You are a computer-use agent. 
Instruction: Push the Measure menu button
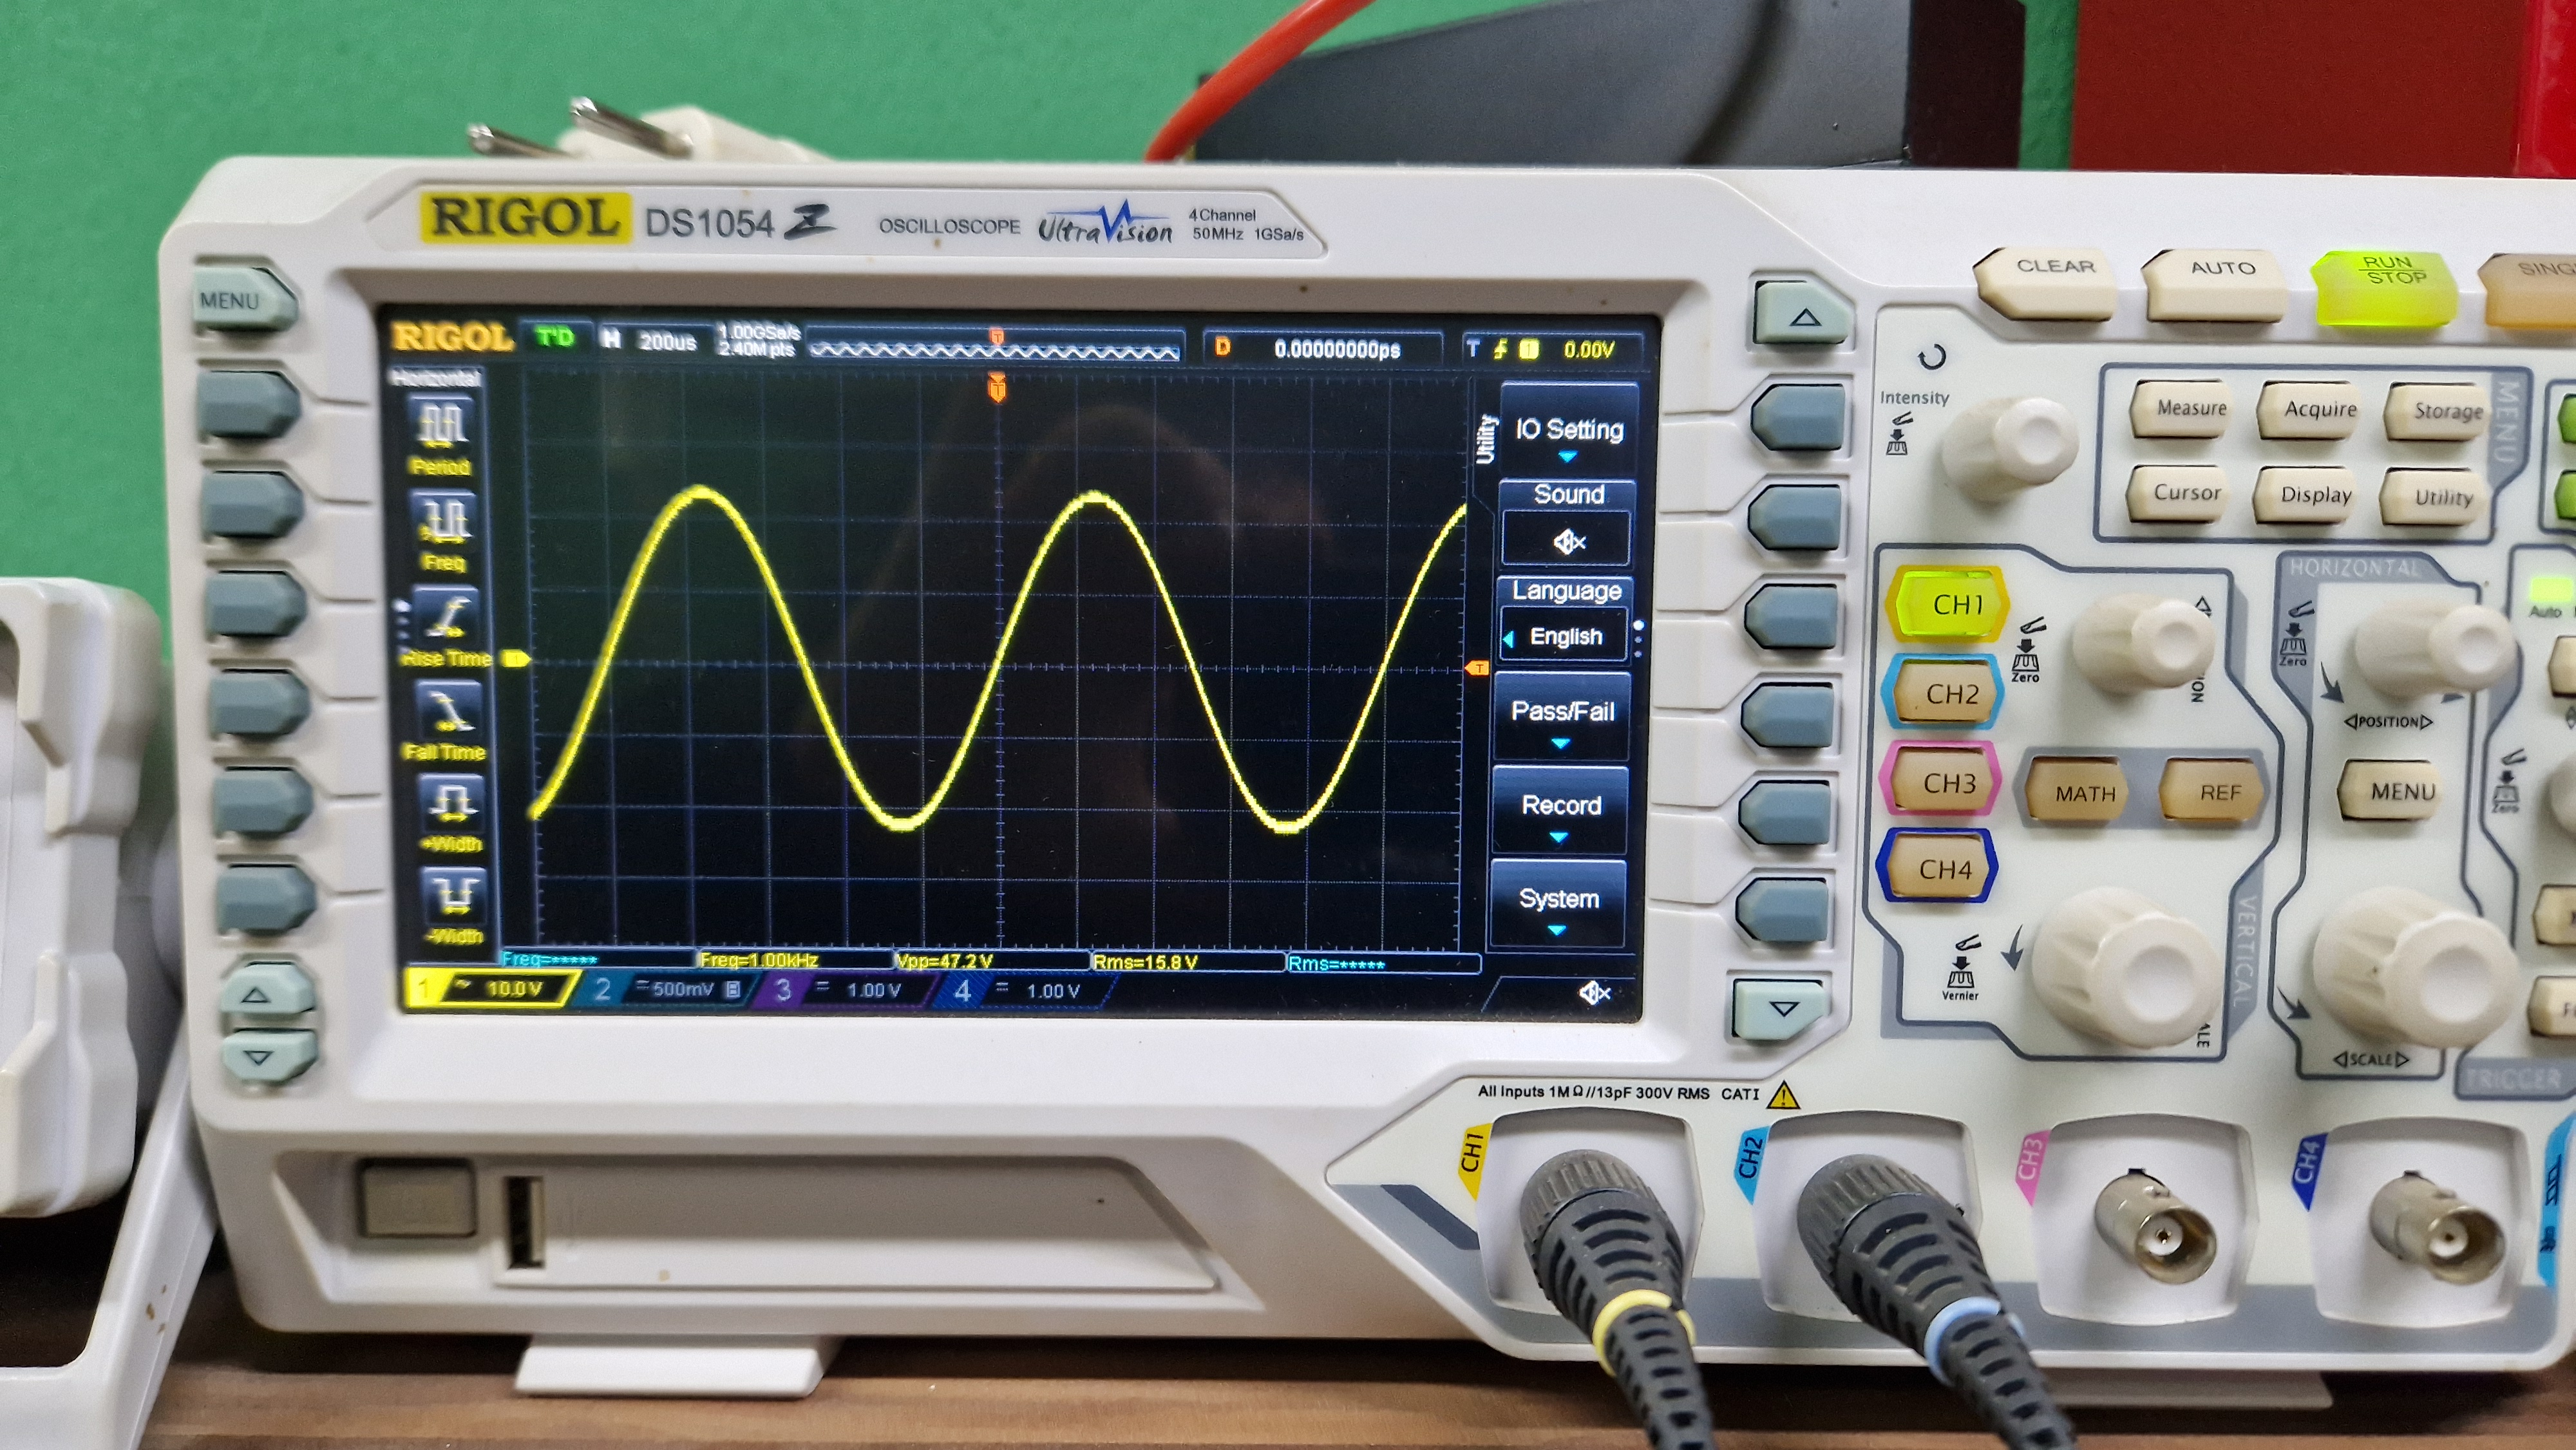(2182, 409)
